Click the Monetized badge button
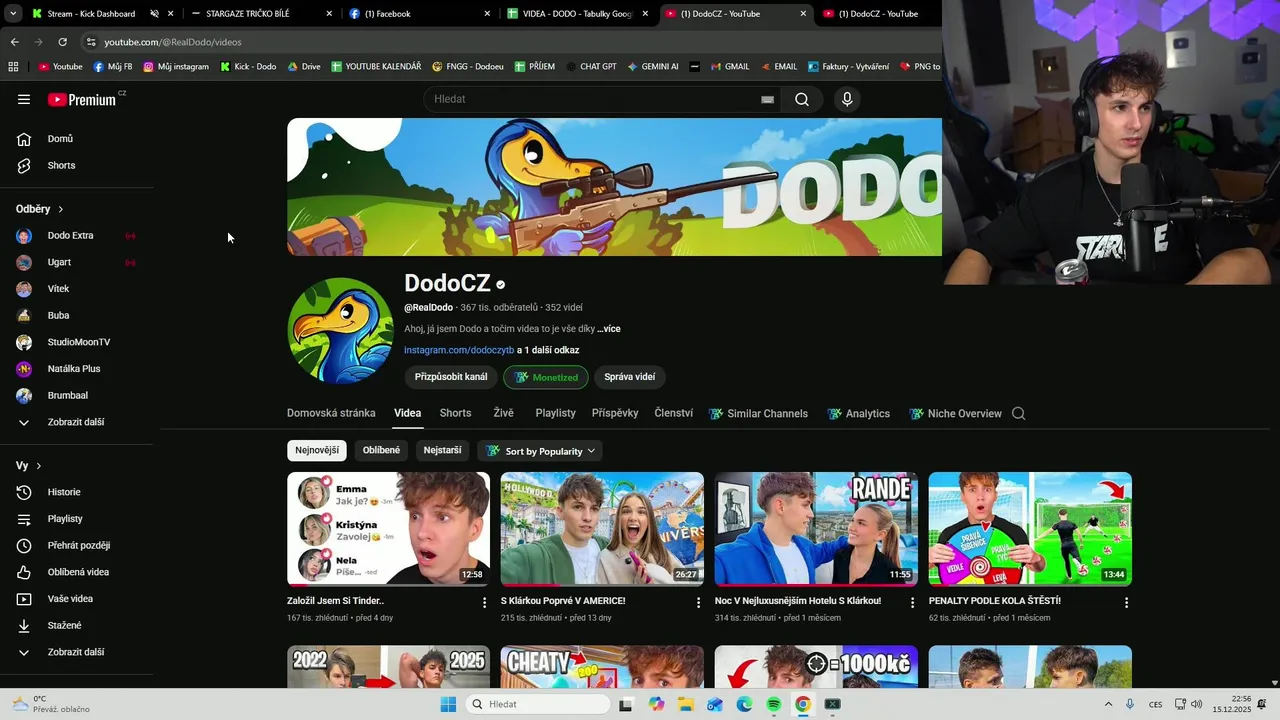Image resolution: width=1280 pixels, height=720 pixels. [x=546, y=377]
